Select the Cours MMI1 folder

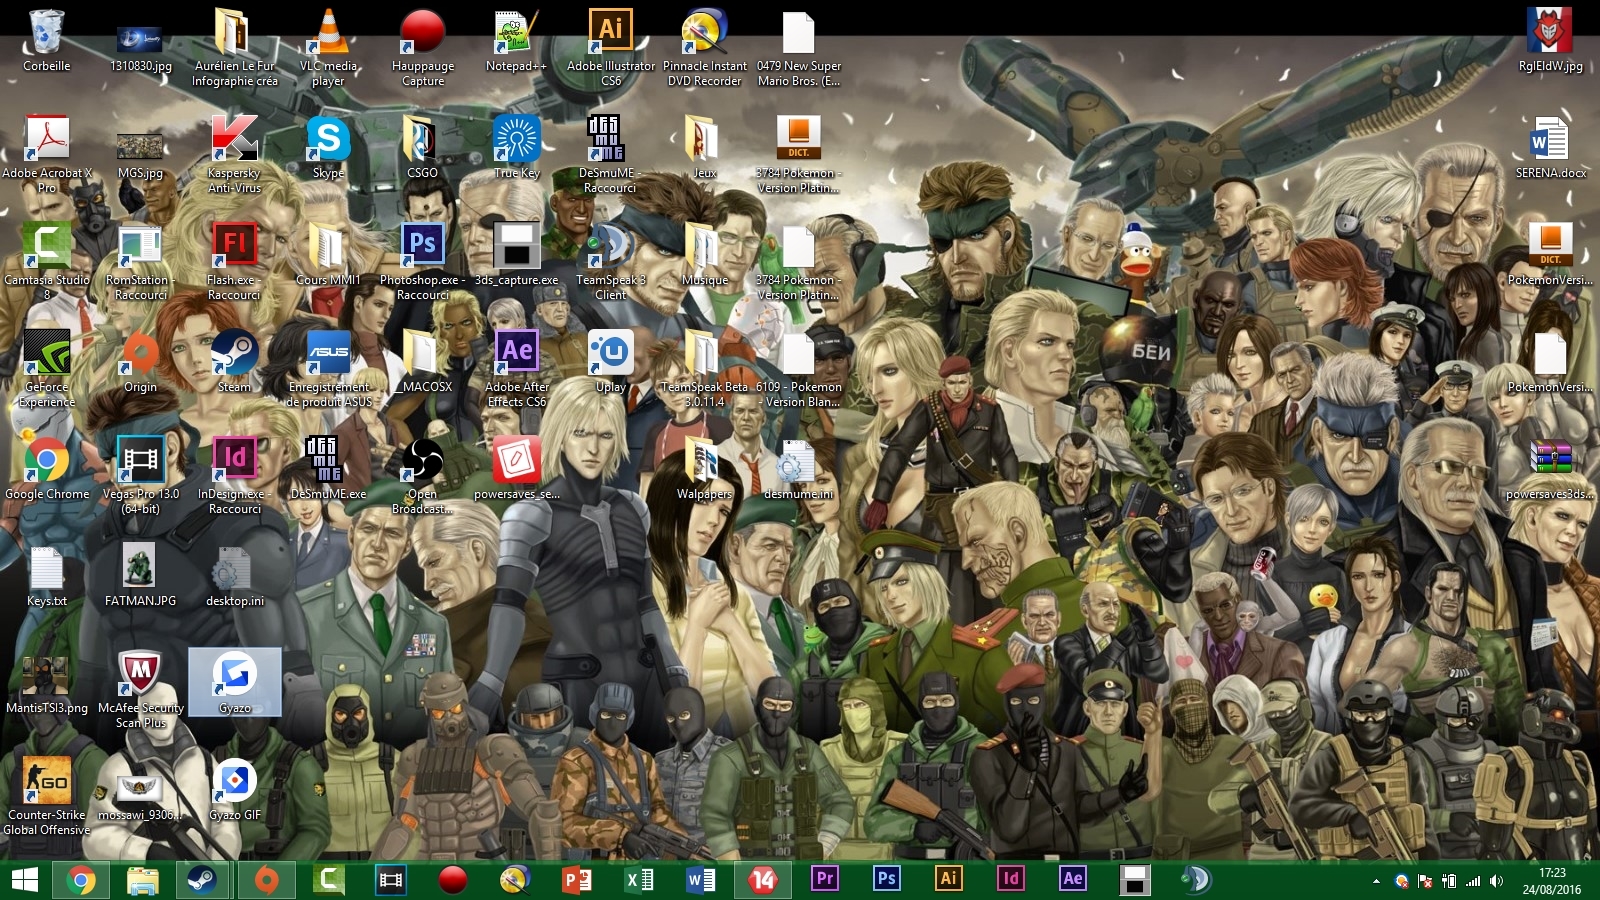pyautogui.click(x=329, y=254)
